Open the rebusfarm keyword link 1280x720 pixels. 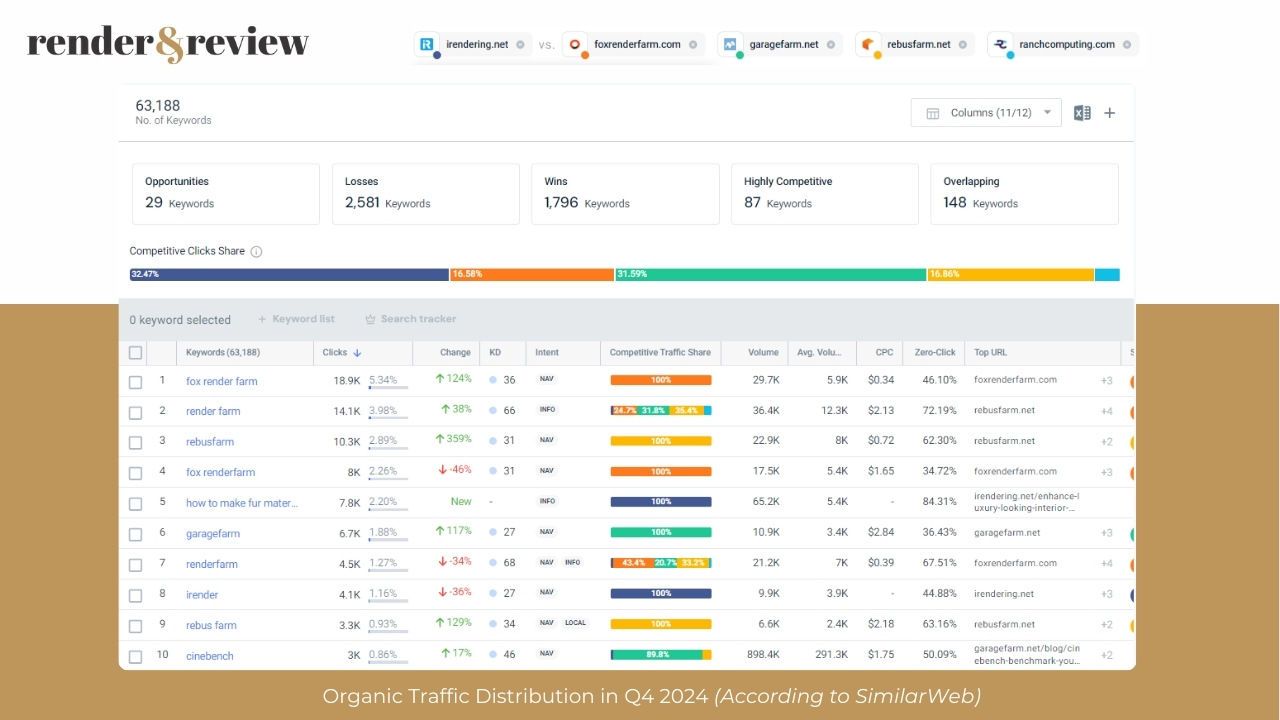pyautogui.click(x=210, y=442)
